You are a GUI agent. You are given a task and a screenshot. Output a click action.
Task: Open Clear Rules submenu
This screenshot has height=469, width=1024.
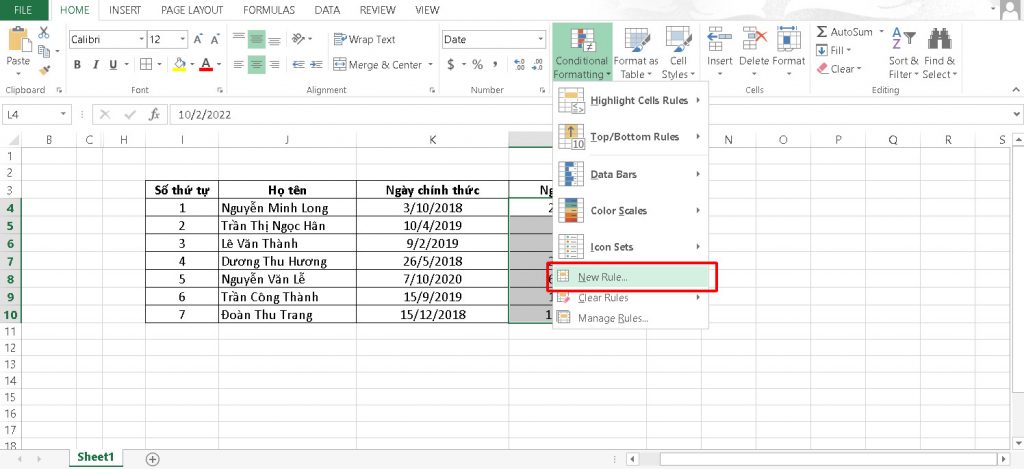click(x=630, y=298)
